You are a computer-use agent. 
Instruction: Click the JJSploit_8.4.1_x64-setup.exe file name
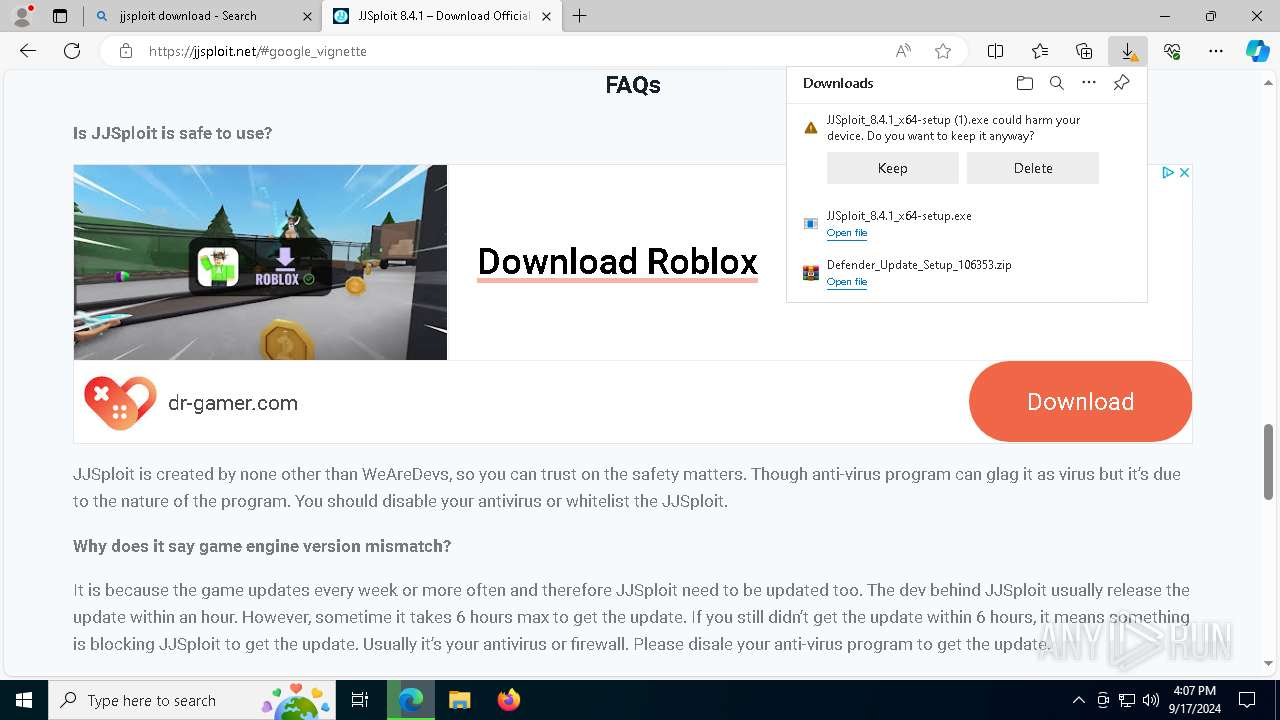(899, 216)
